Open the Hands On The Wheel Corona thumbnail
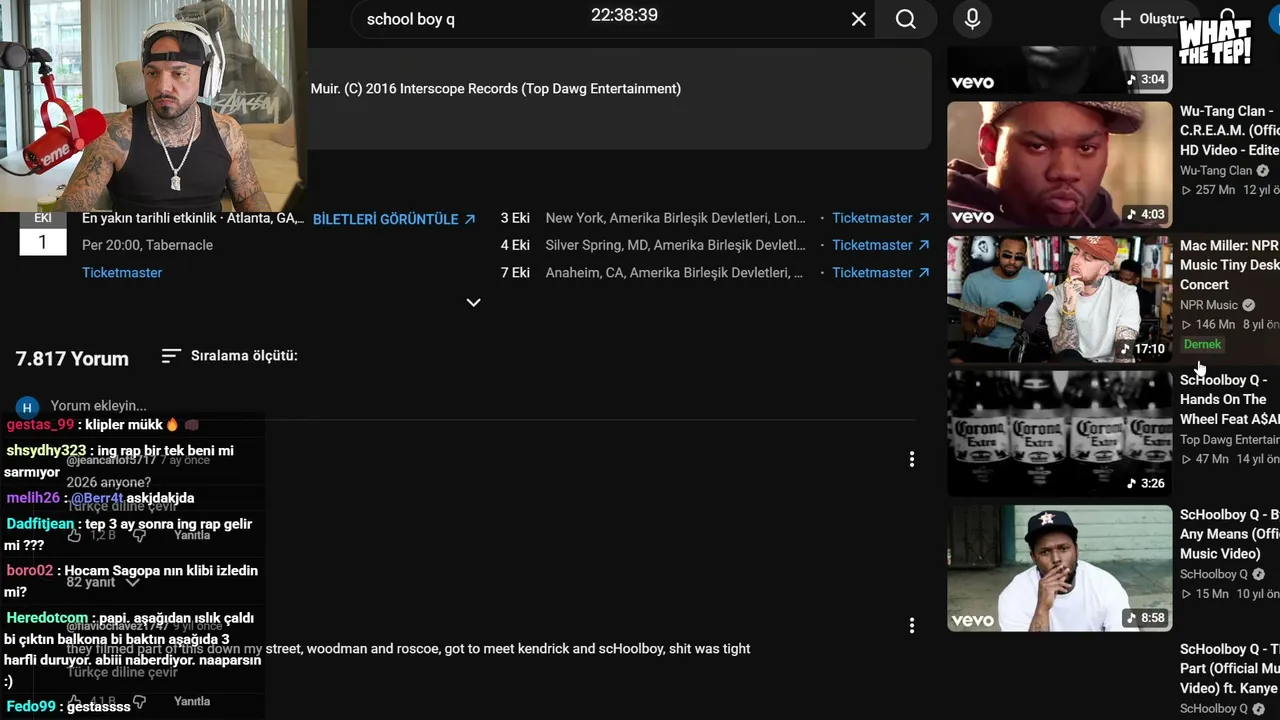Screen dimensions: 1280x720 (1060, 433)
